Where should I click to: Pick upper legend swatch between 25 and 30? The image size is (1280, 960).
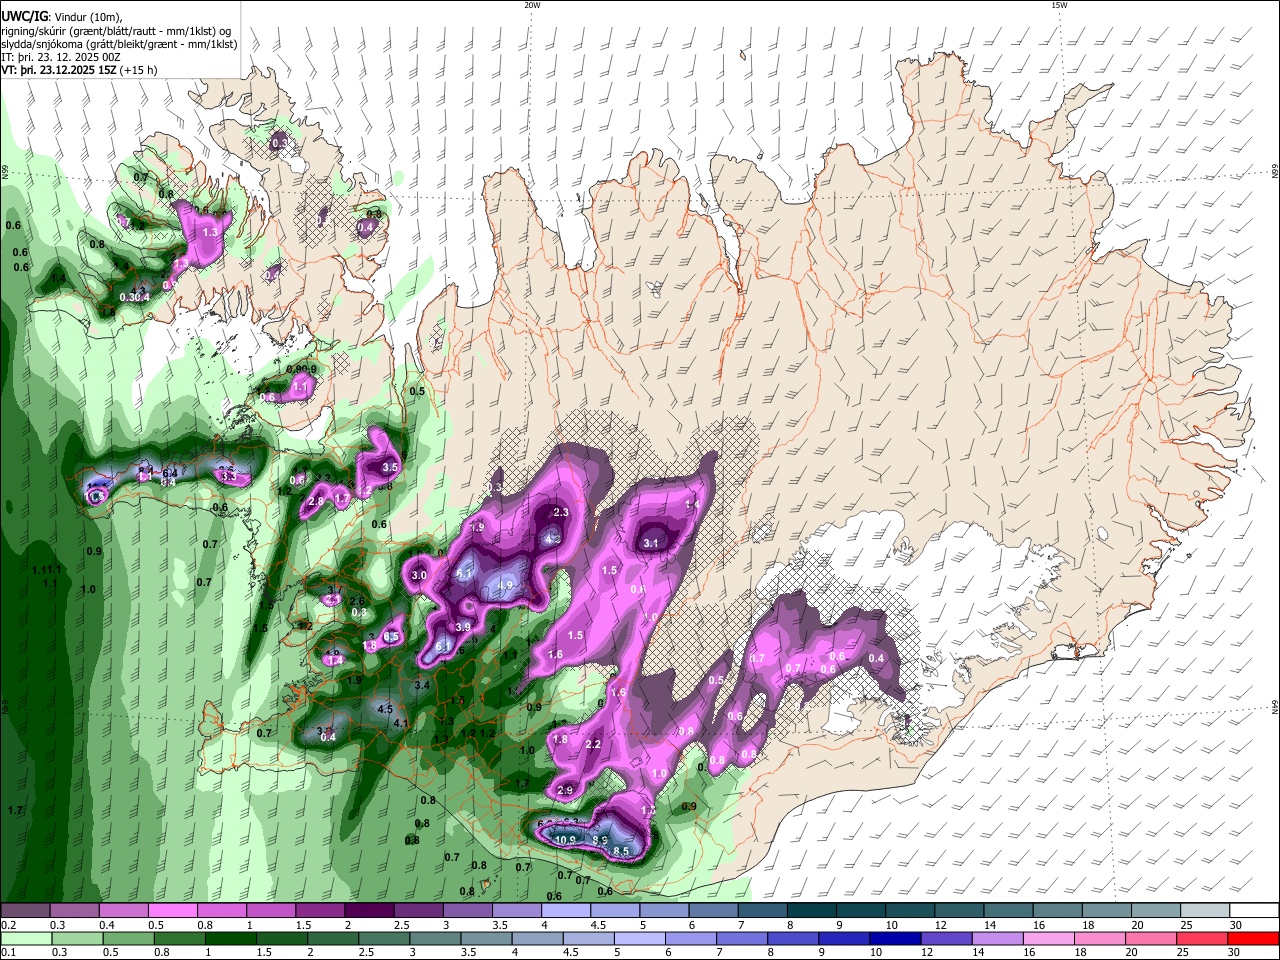[x=1204, y=910]
